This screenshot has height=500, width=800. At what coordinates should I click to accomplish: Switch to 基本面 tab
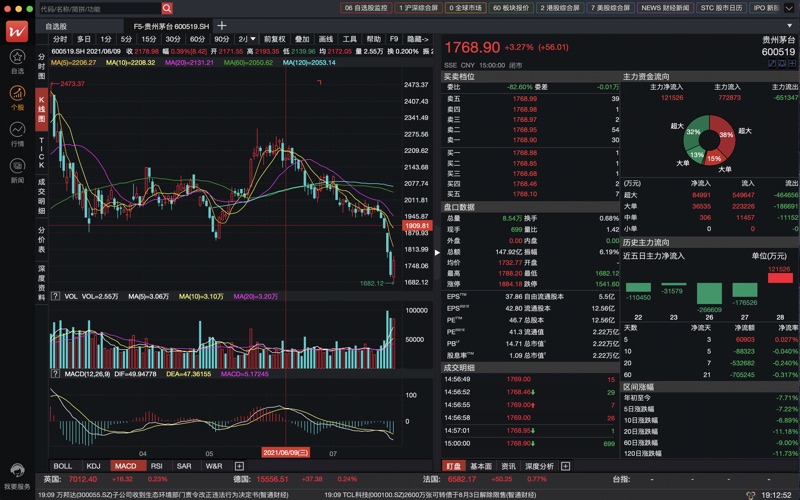tap(481, 466)
